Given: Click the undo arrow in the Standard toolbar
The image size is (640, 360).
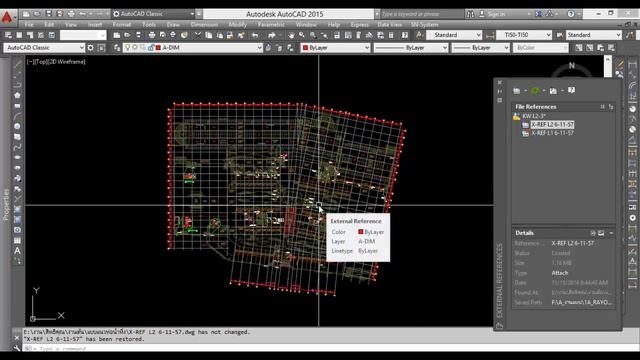Looking at the screenshot, I should (x=255, y=35).
